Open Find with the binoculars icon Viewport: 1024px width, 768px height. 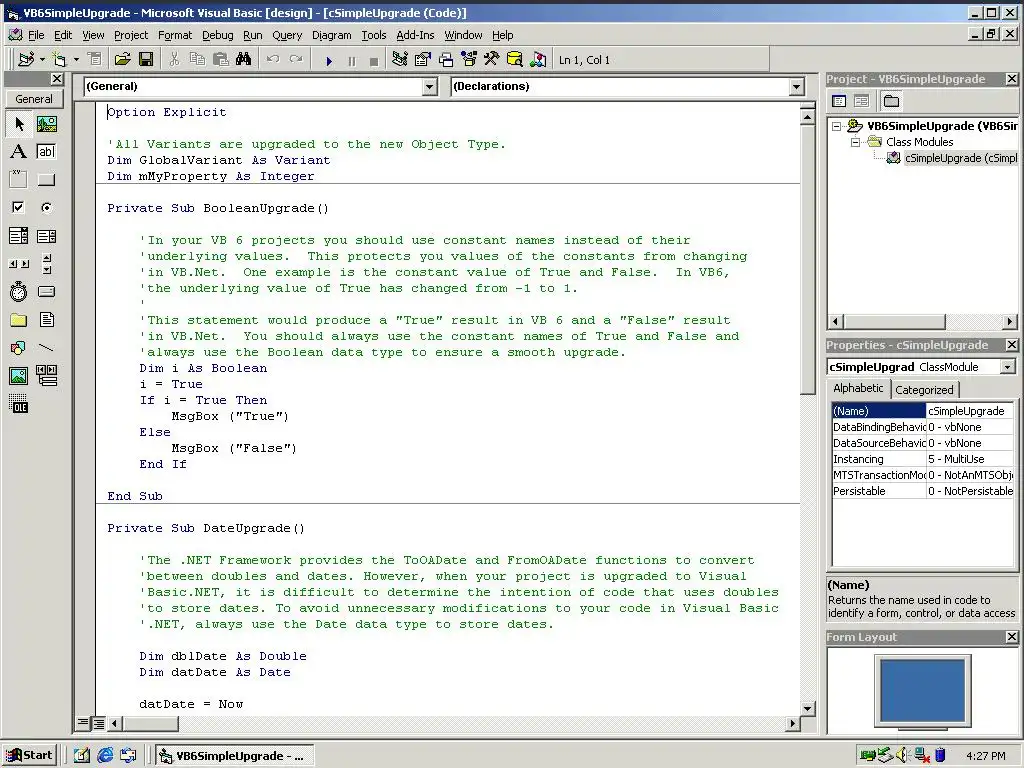click(244, 59)
